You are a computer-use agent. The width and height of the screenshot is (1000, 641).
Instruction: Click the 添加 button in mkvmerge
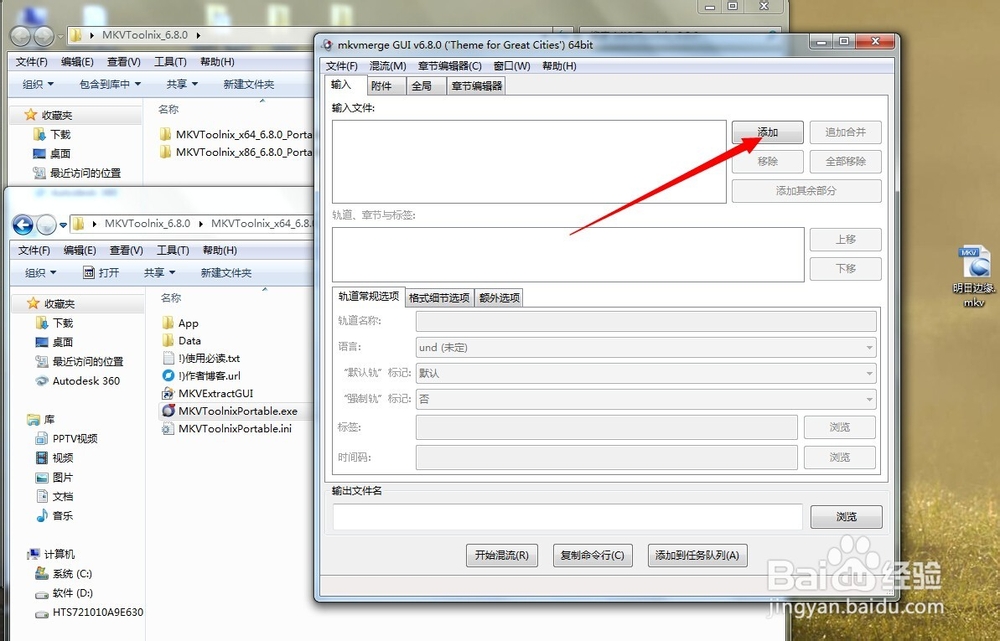pos(767,132)
